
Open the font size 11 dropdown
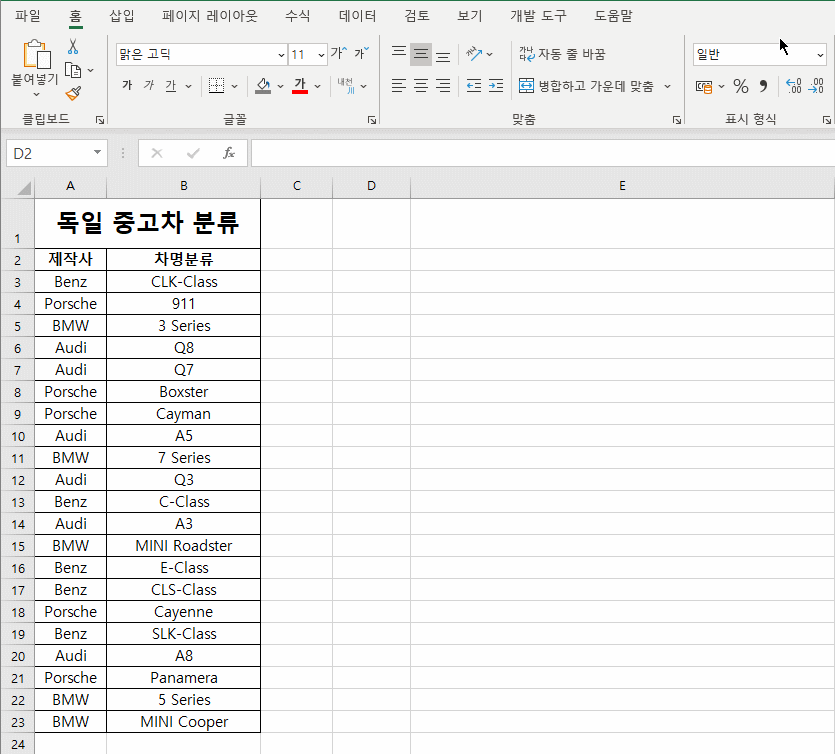[x=321, y=55]
